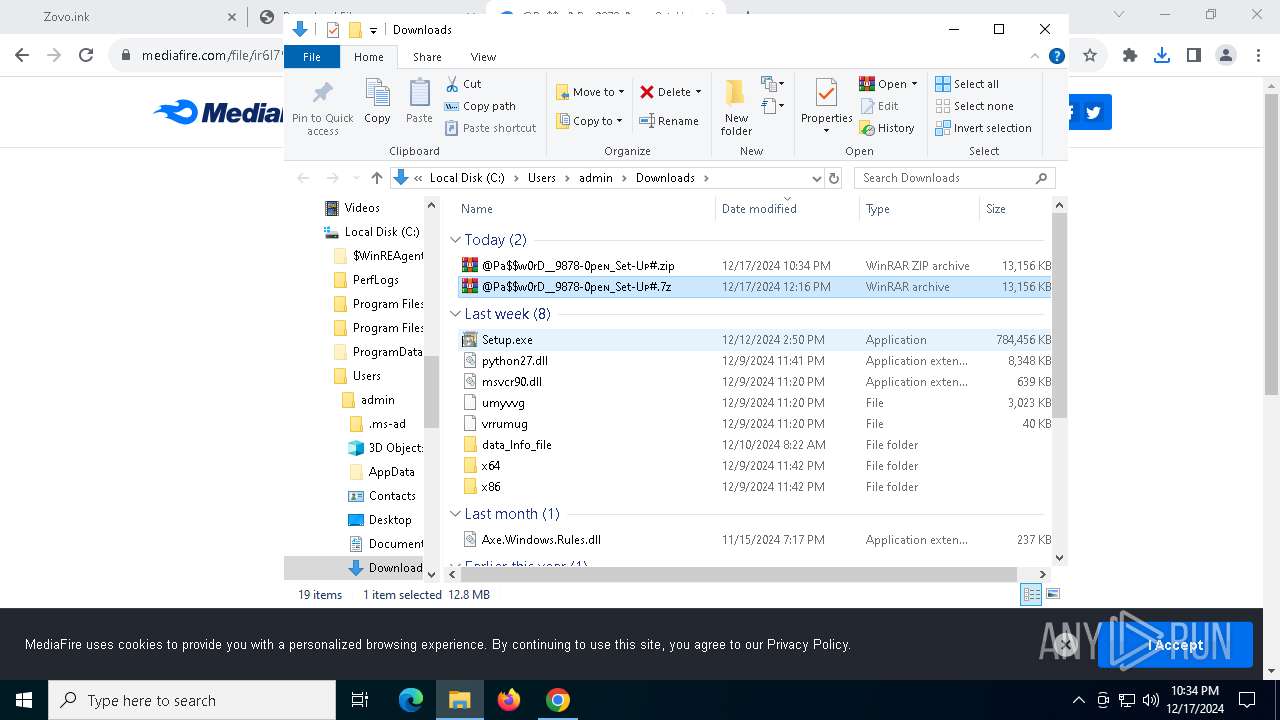
Task: Open the Windows Start menu
Action: pos(24,700)
